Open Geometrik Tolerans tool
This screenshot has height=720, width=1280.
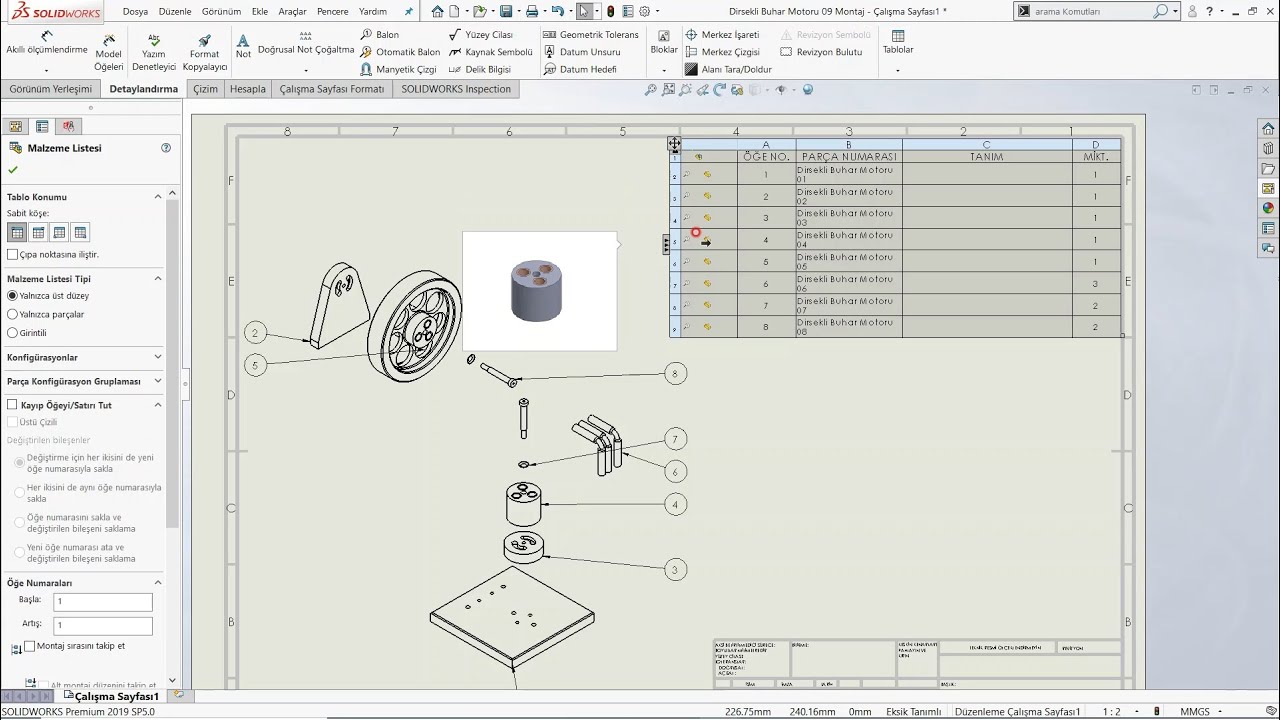pyautogui.click(x=590, y=35)
